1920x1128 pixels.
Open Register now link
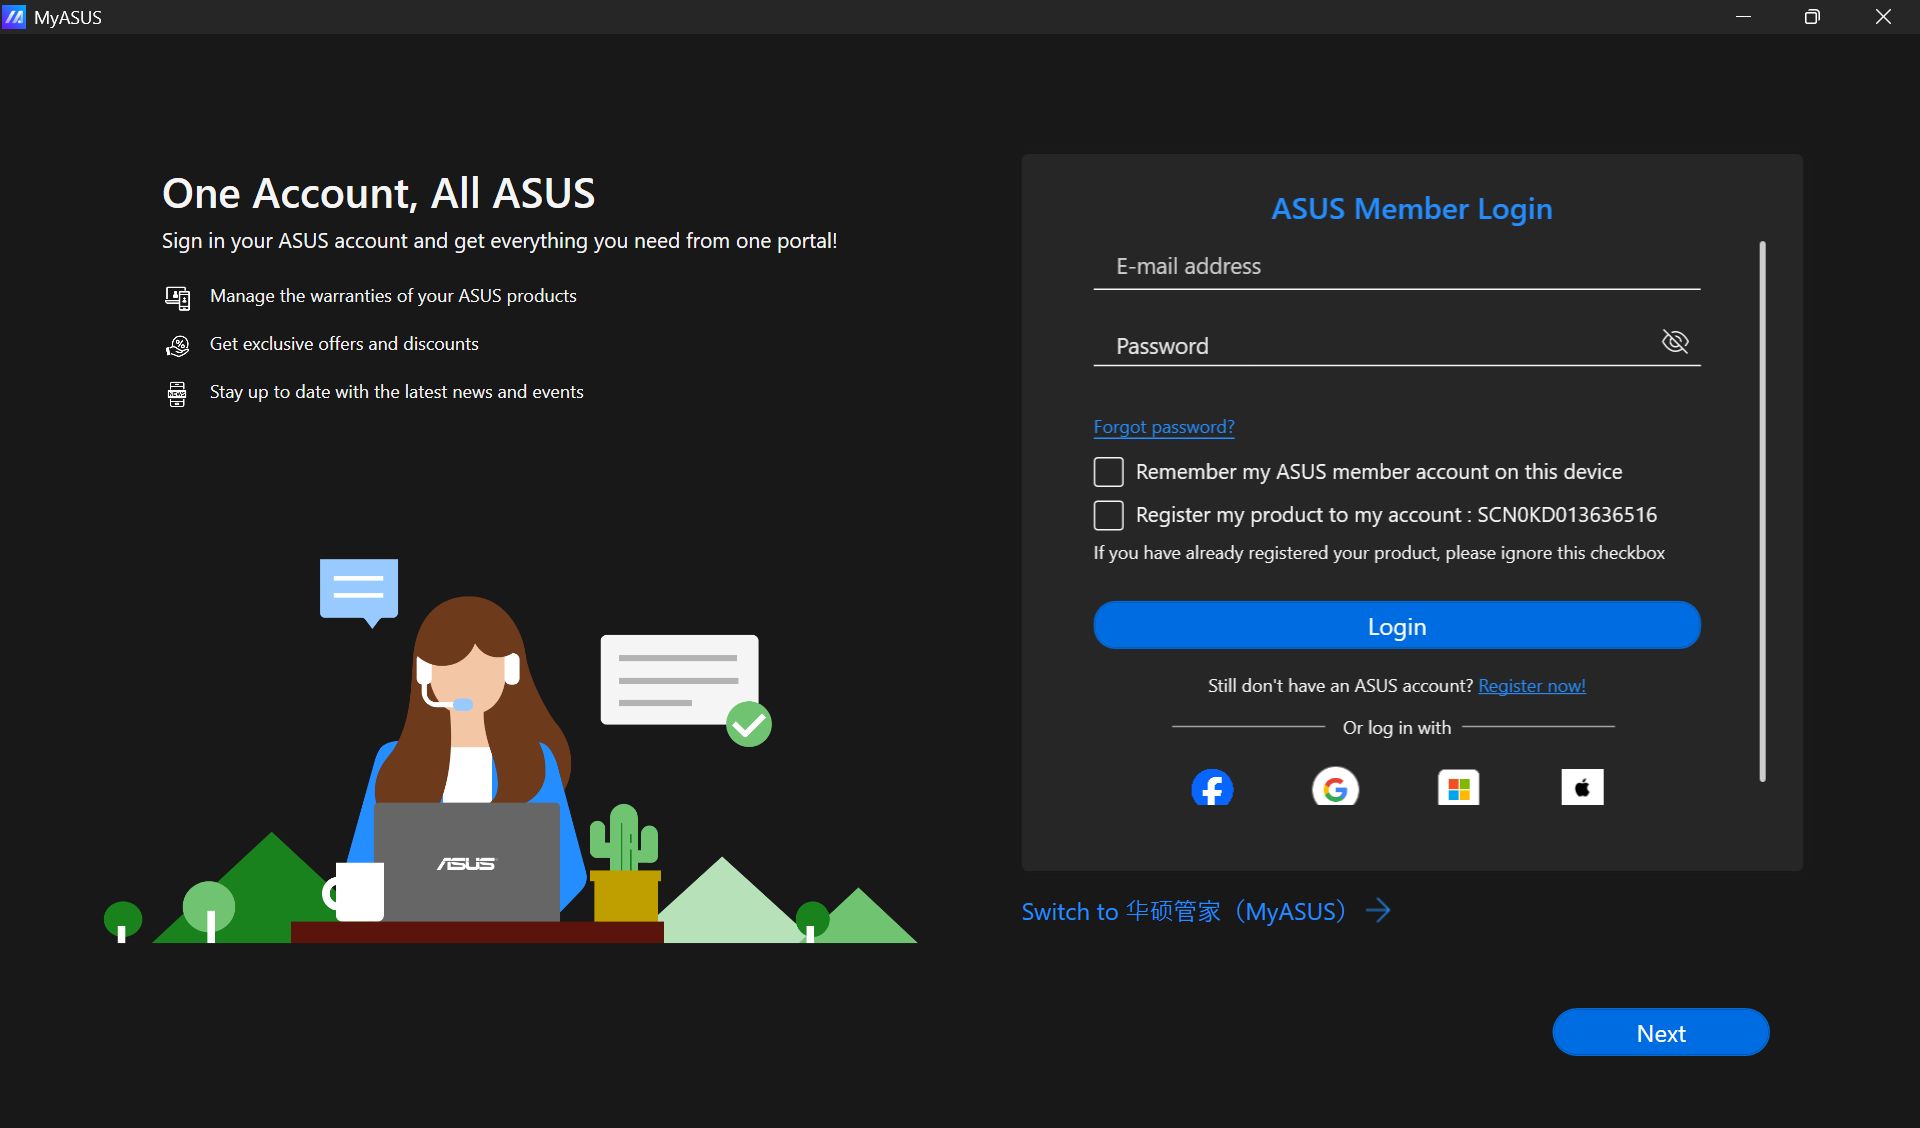point(1531,686)
